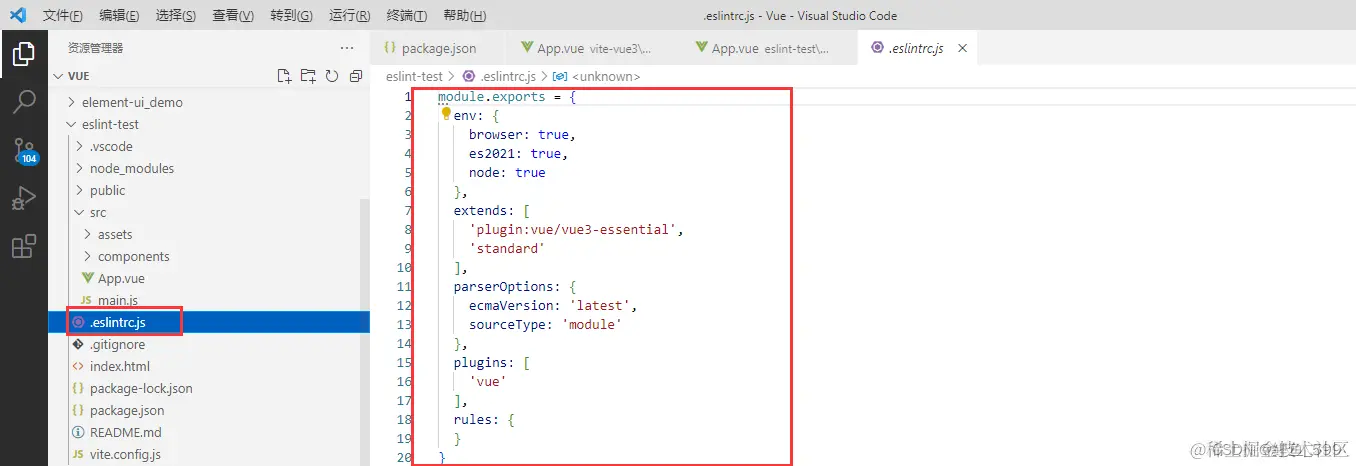The width and height of the screenshot is (1356, 466).
Task: Click eslint-test in the breadcrumb
Action: (x=415, y=76)
